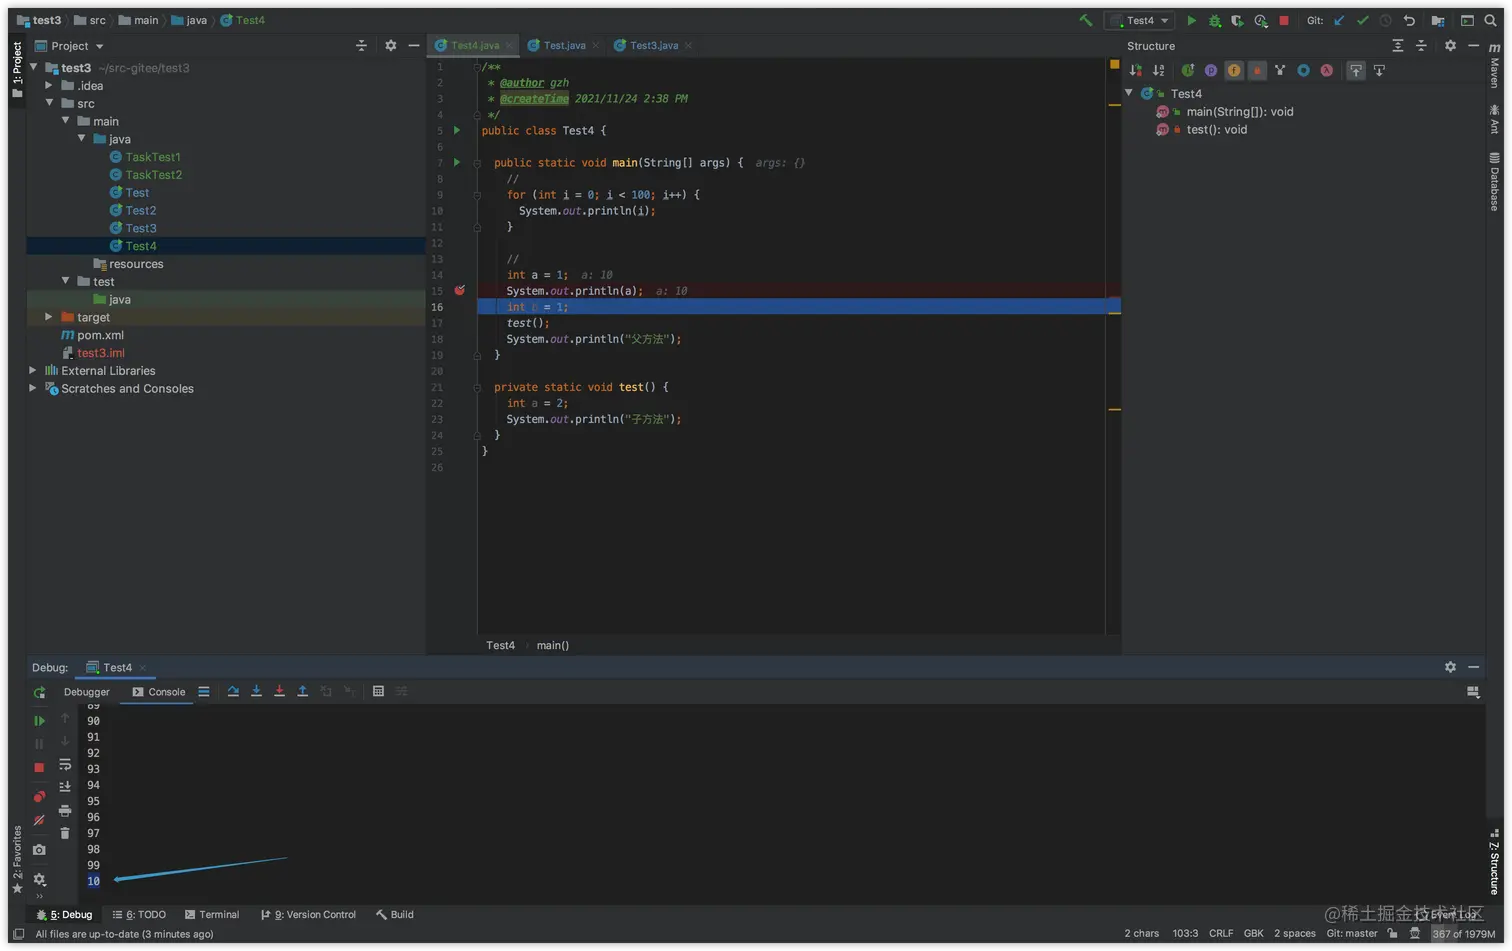The image size is (1512, 951).
Task: Open the Test4 run configuration dropdown
Action: point(1140,20)
